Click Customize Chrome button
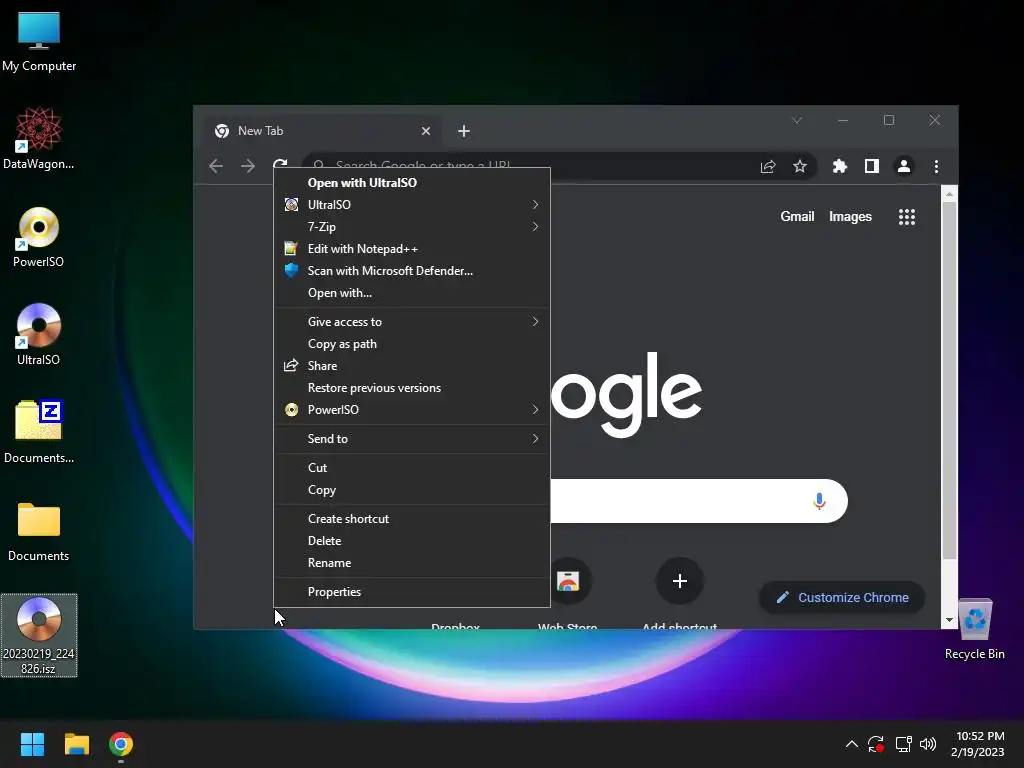 [x=842, y=598]
